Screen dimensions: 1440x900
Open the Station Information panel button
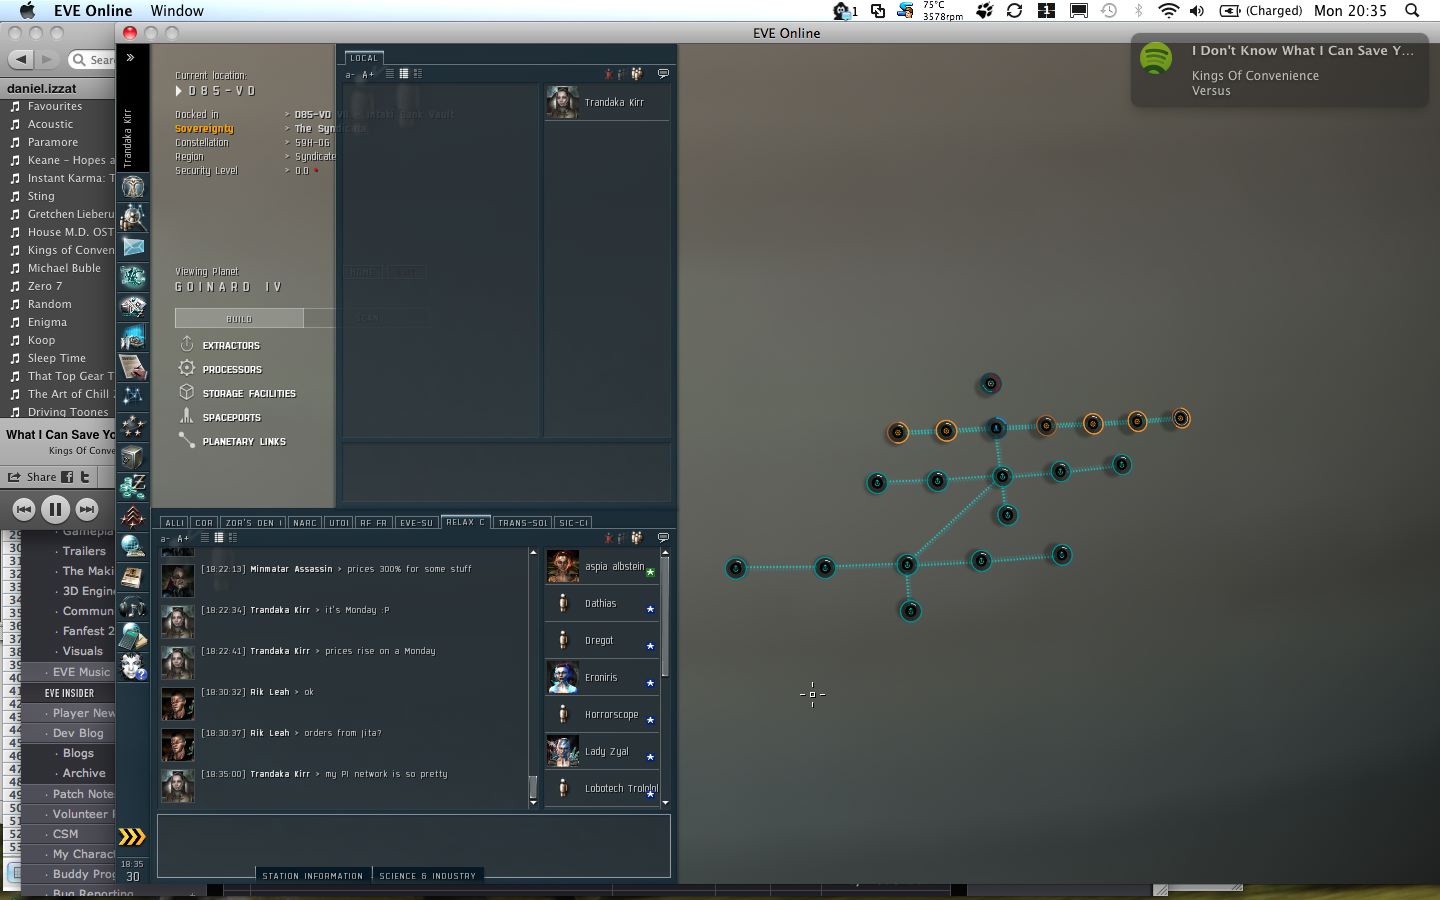[313, 875]
